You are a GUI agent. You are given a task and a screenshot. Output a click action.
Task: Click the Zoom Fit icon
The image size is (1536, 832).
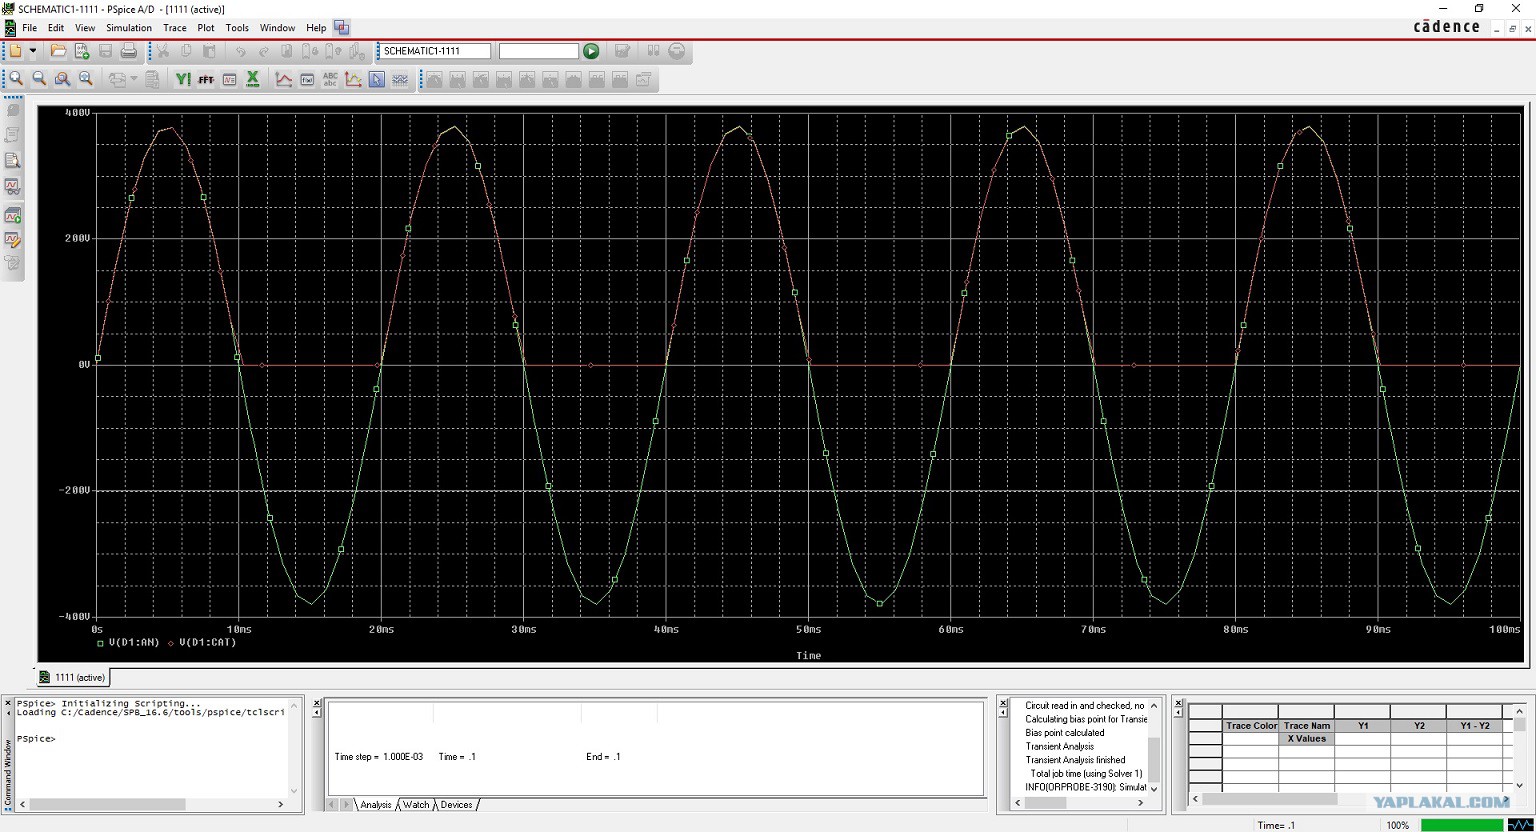tap(86, 79)
